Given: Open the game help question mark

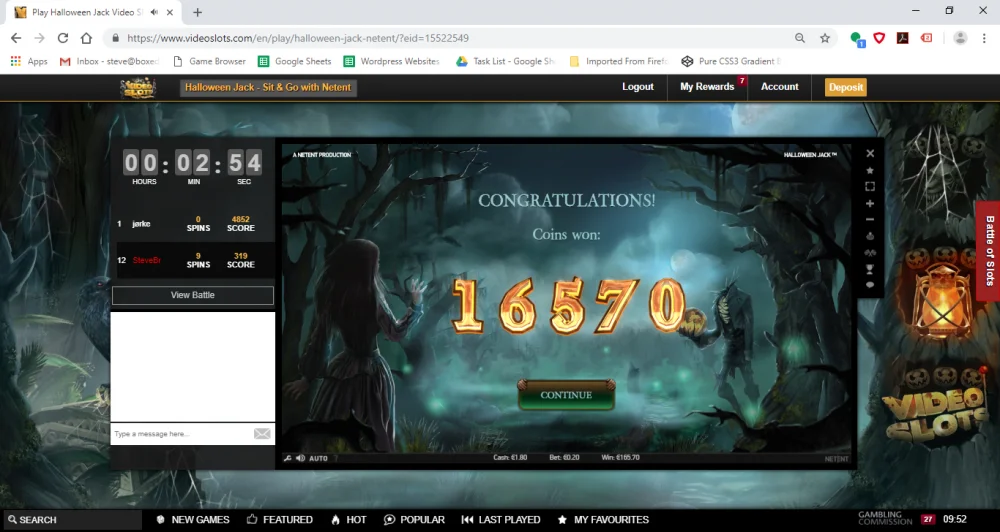Looking at the screenshot, I should point(336,458).
